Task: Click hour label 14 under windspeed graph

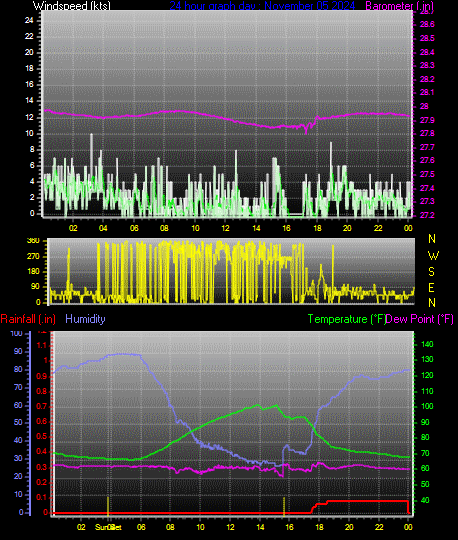Action: [256, 228]
